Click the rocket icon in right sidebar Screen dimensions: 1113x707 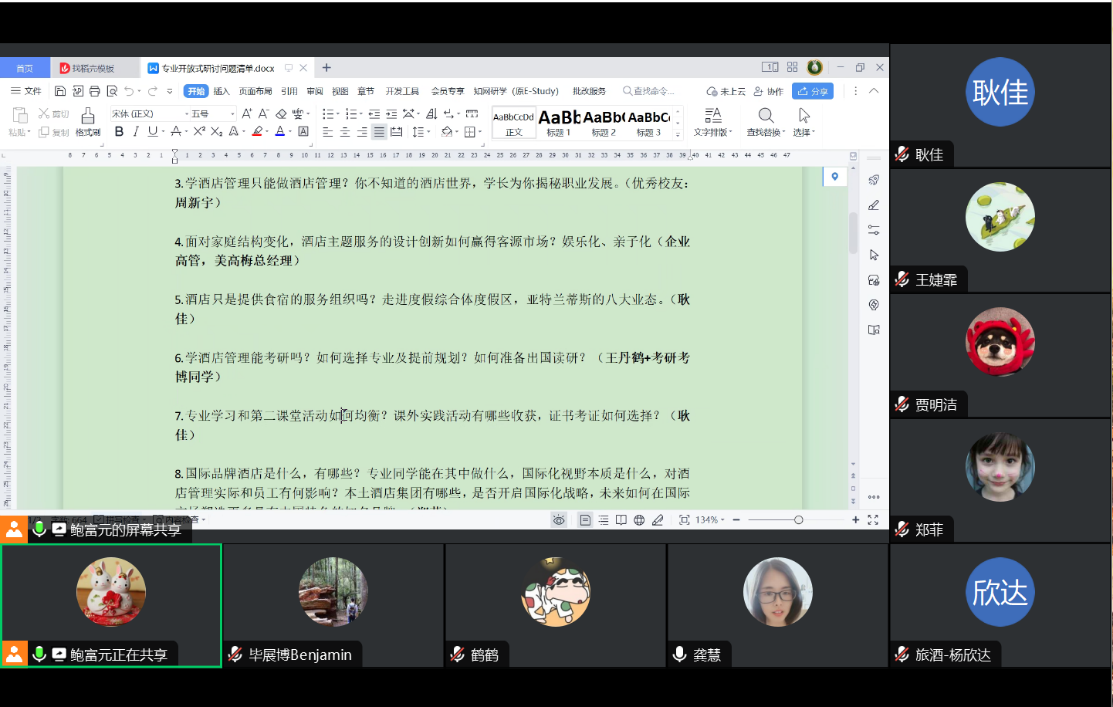pos(874,180)
